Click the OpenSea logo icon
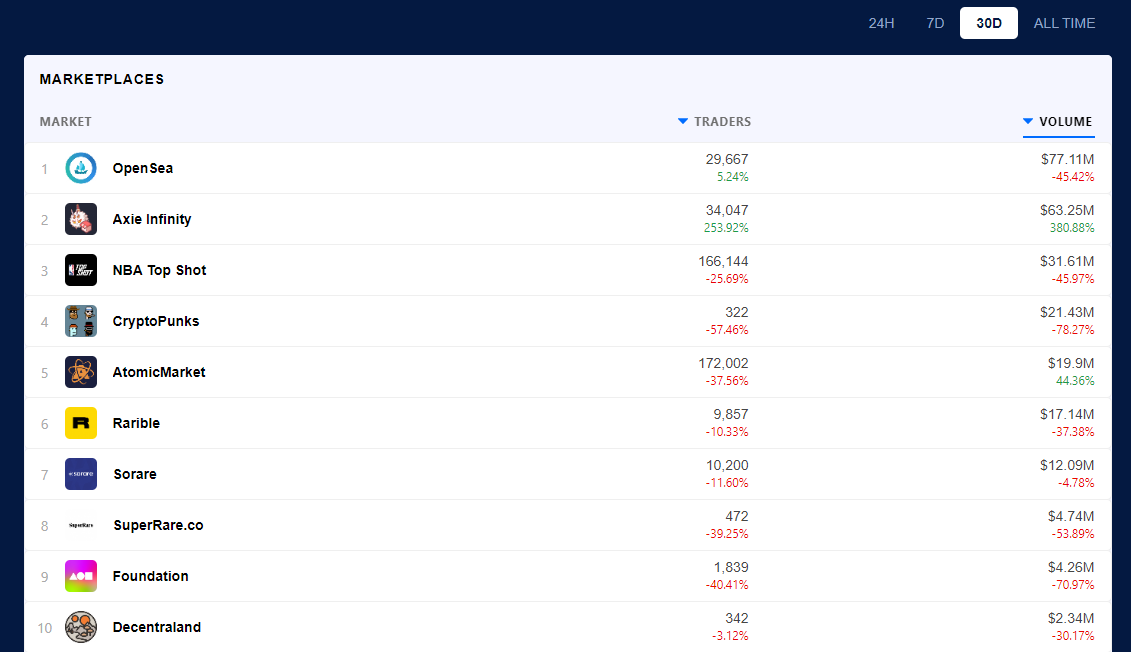The height and width of the screenshot is (652, 1131). [81, 168]
